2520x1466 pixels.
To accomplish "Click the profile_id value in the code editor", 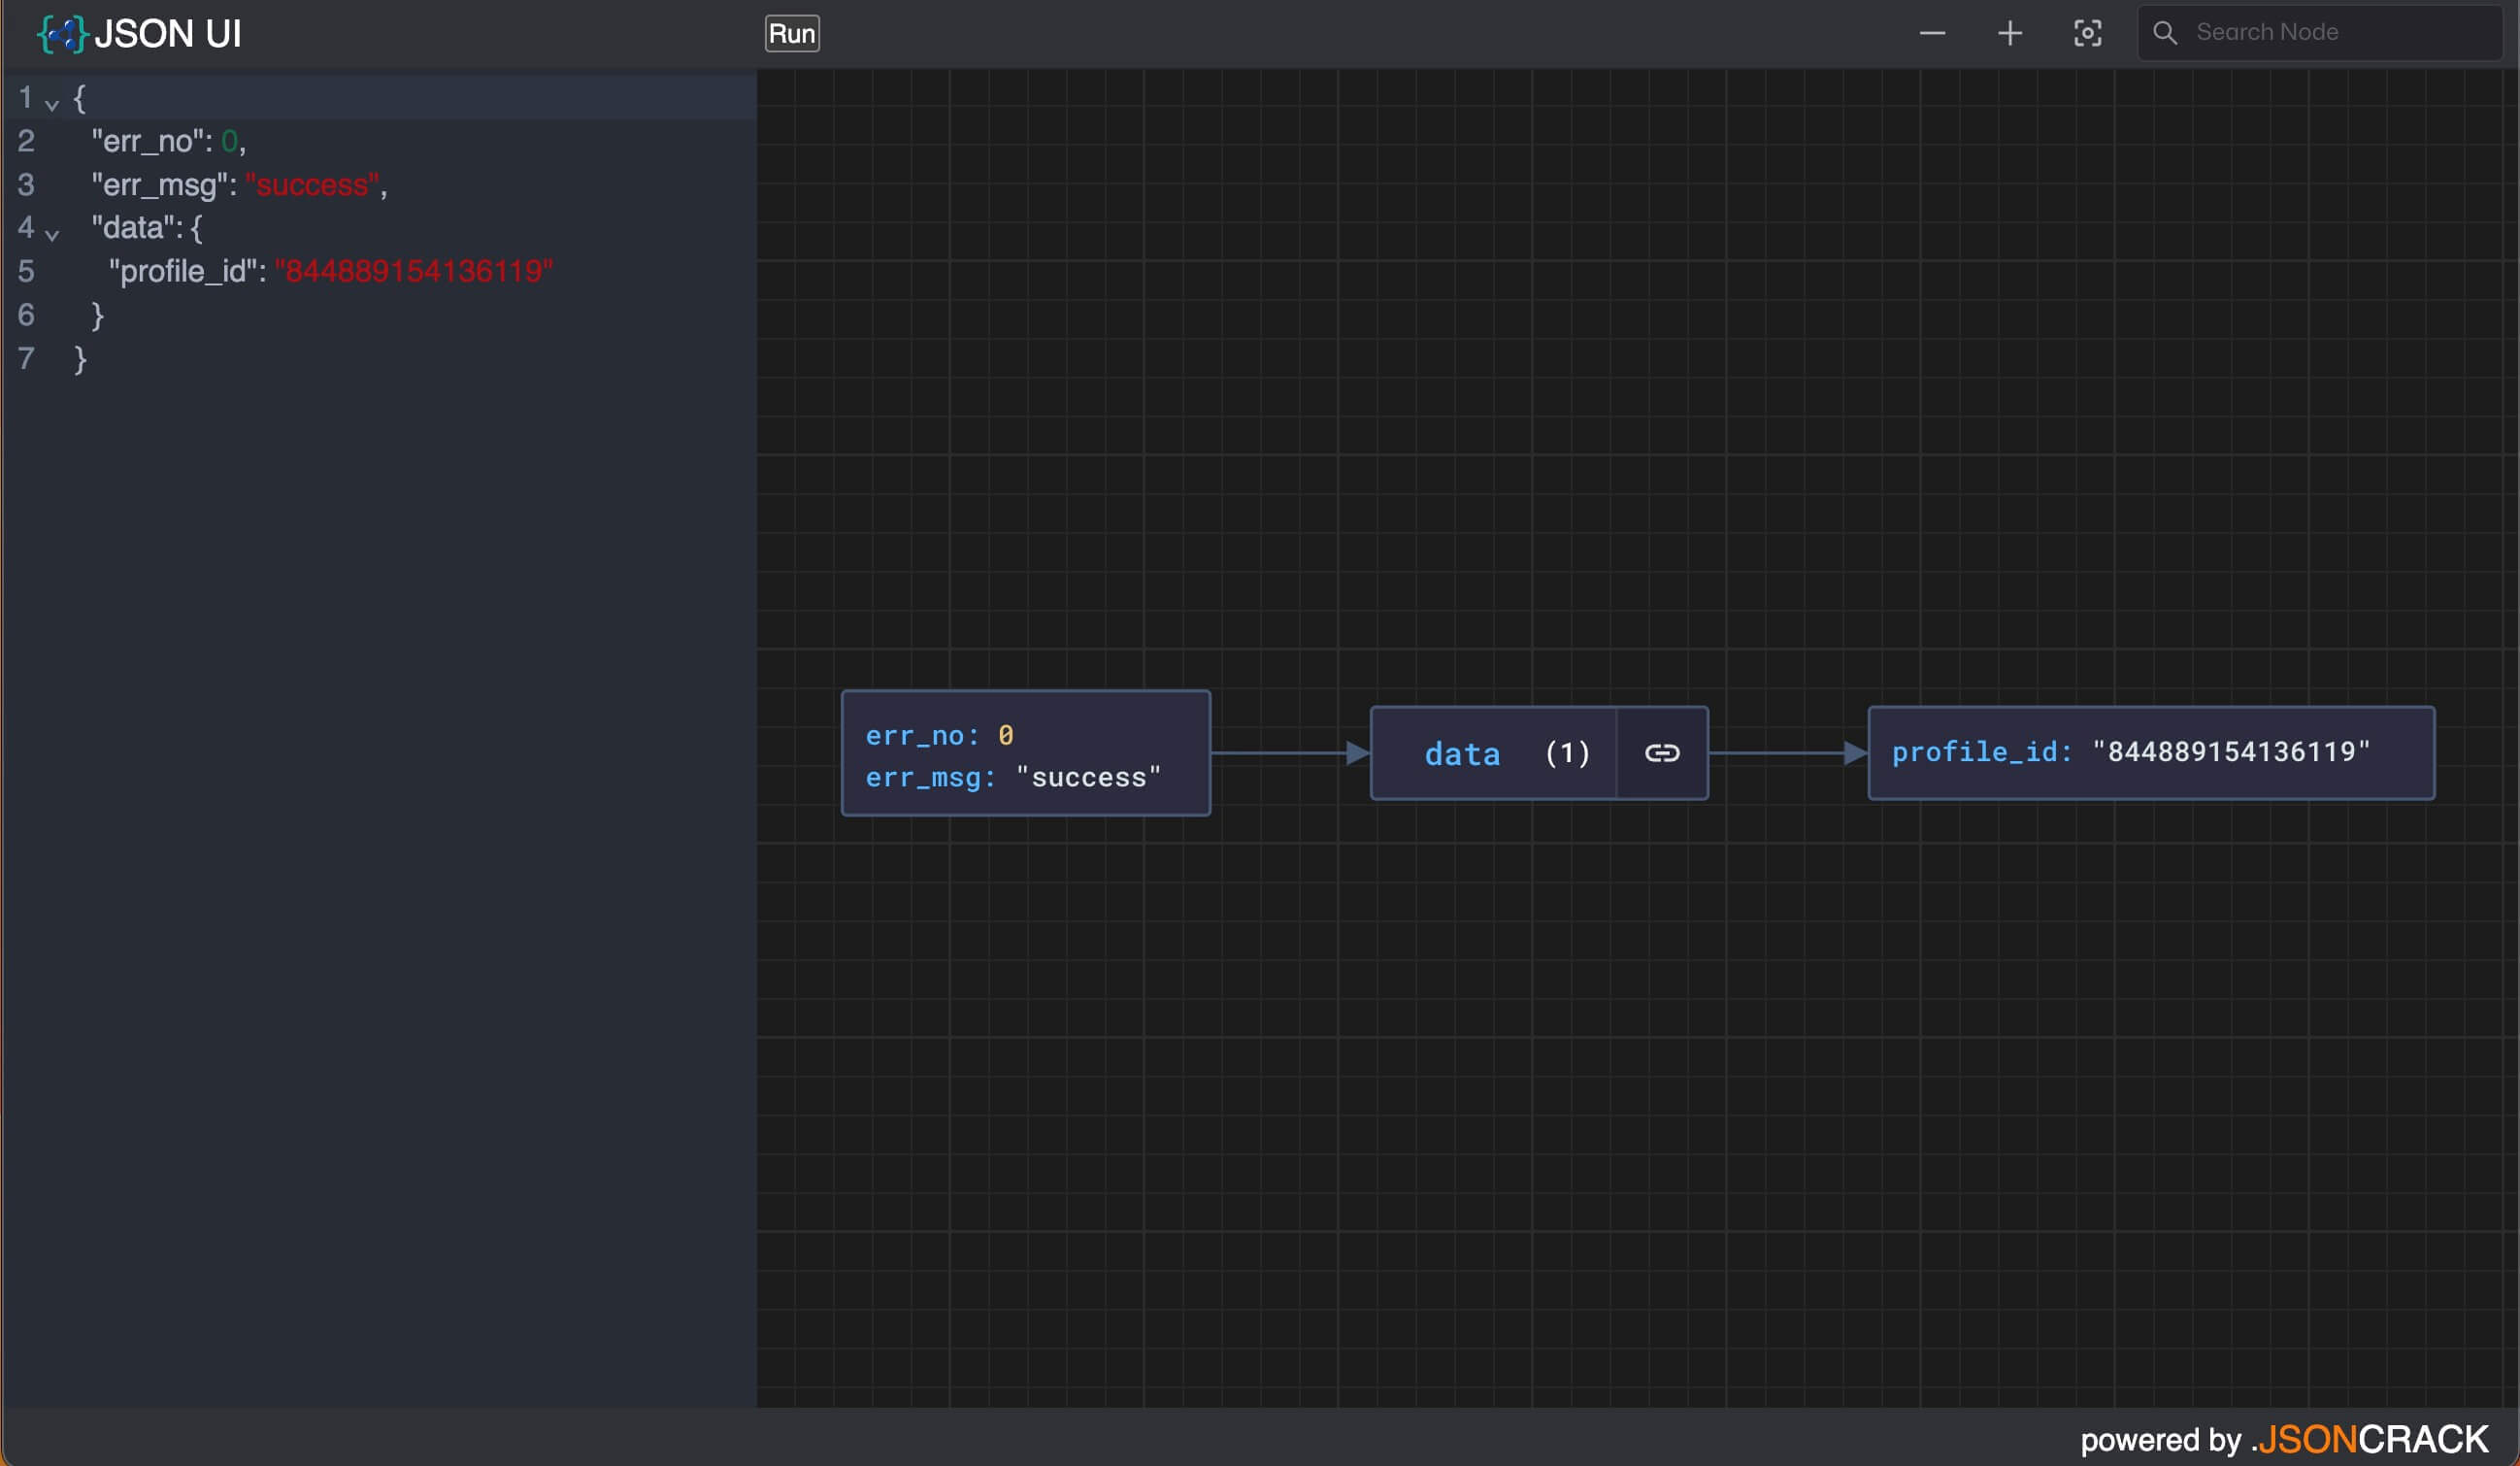I will coord(414,271).
